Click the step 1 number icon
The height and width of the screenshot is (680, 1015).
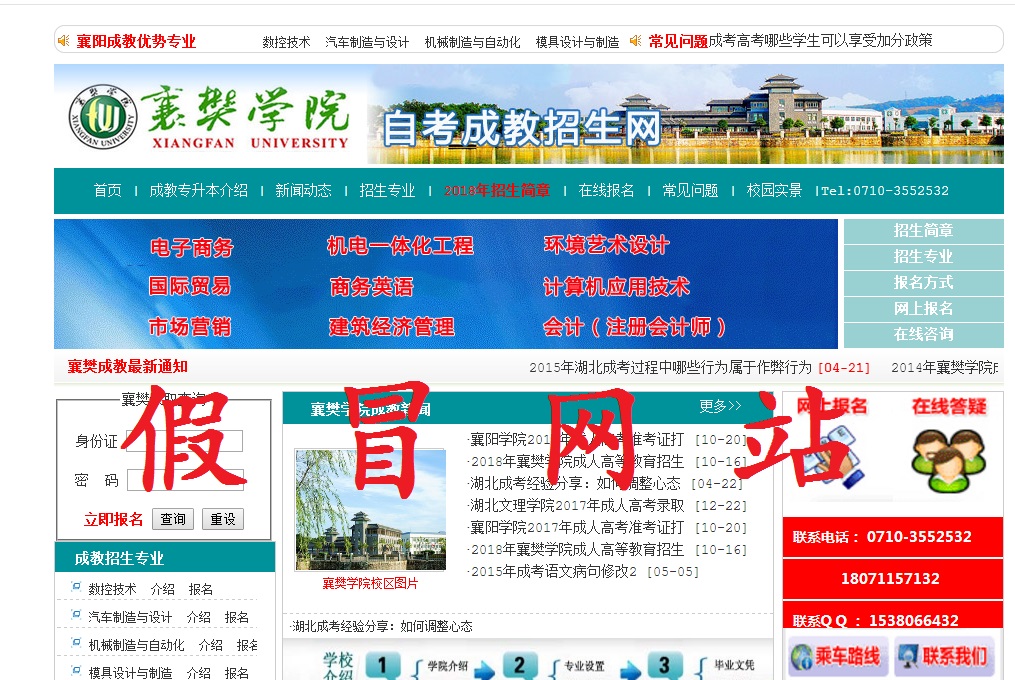click(x=381, y=665)
